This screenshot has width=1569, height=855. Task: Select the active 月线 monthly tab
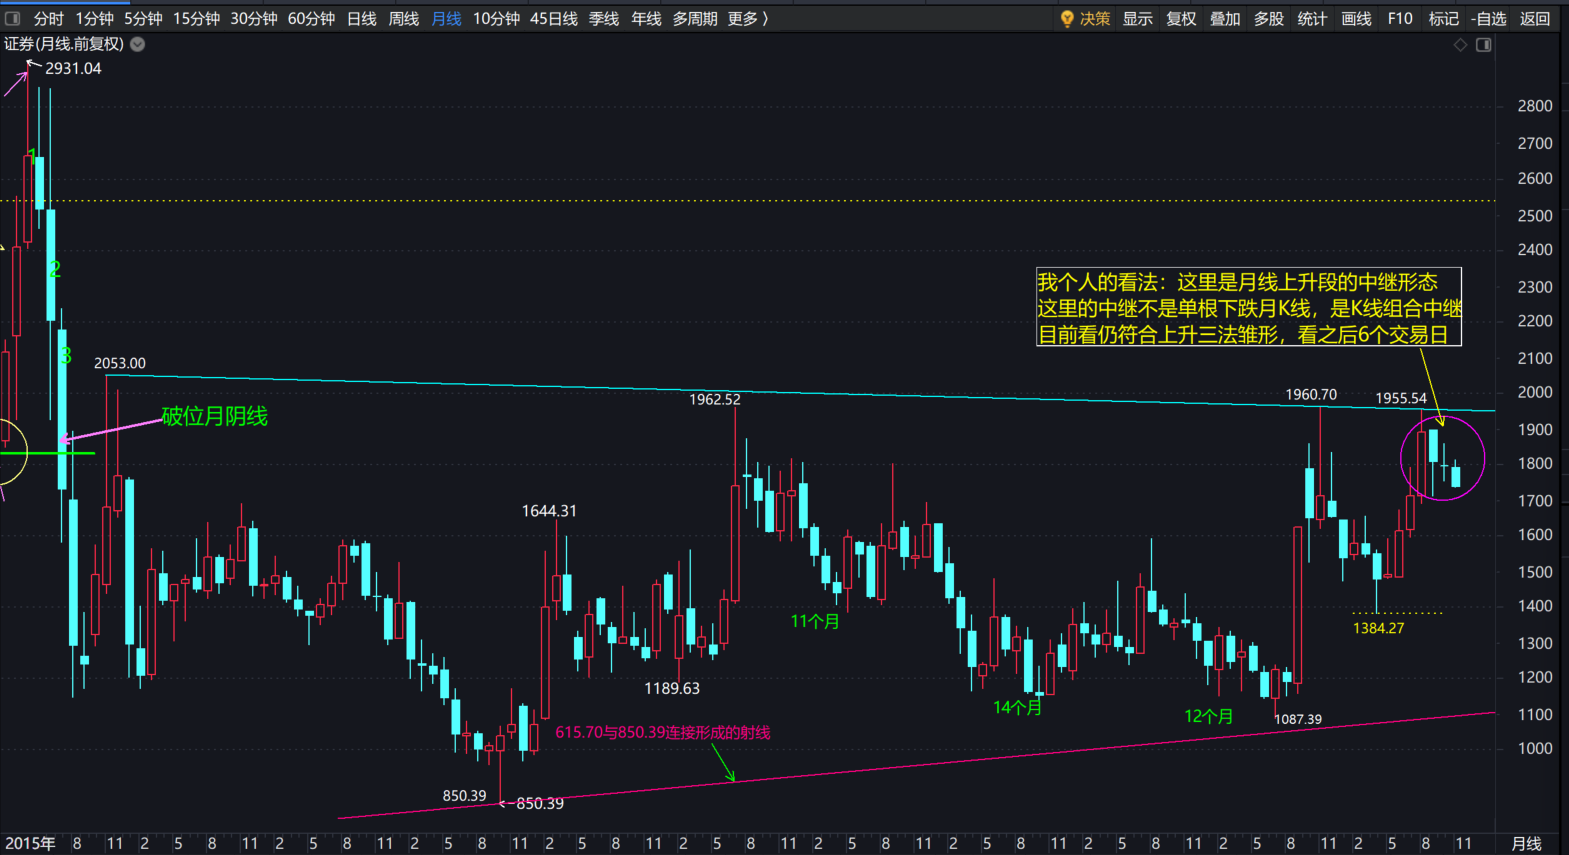click(446, 18)
